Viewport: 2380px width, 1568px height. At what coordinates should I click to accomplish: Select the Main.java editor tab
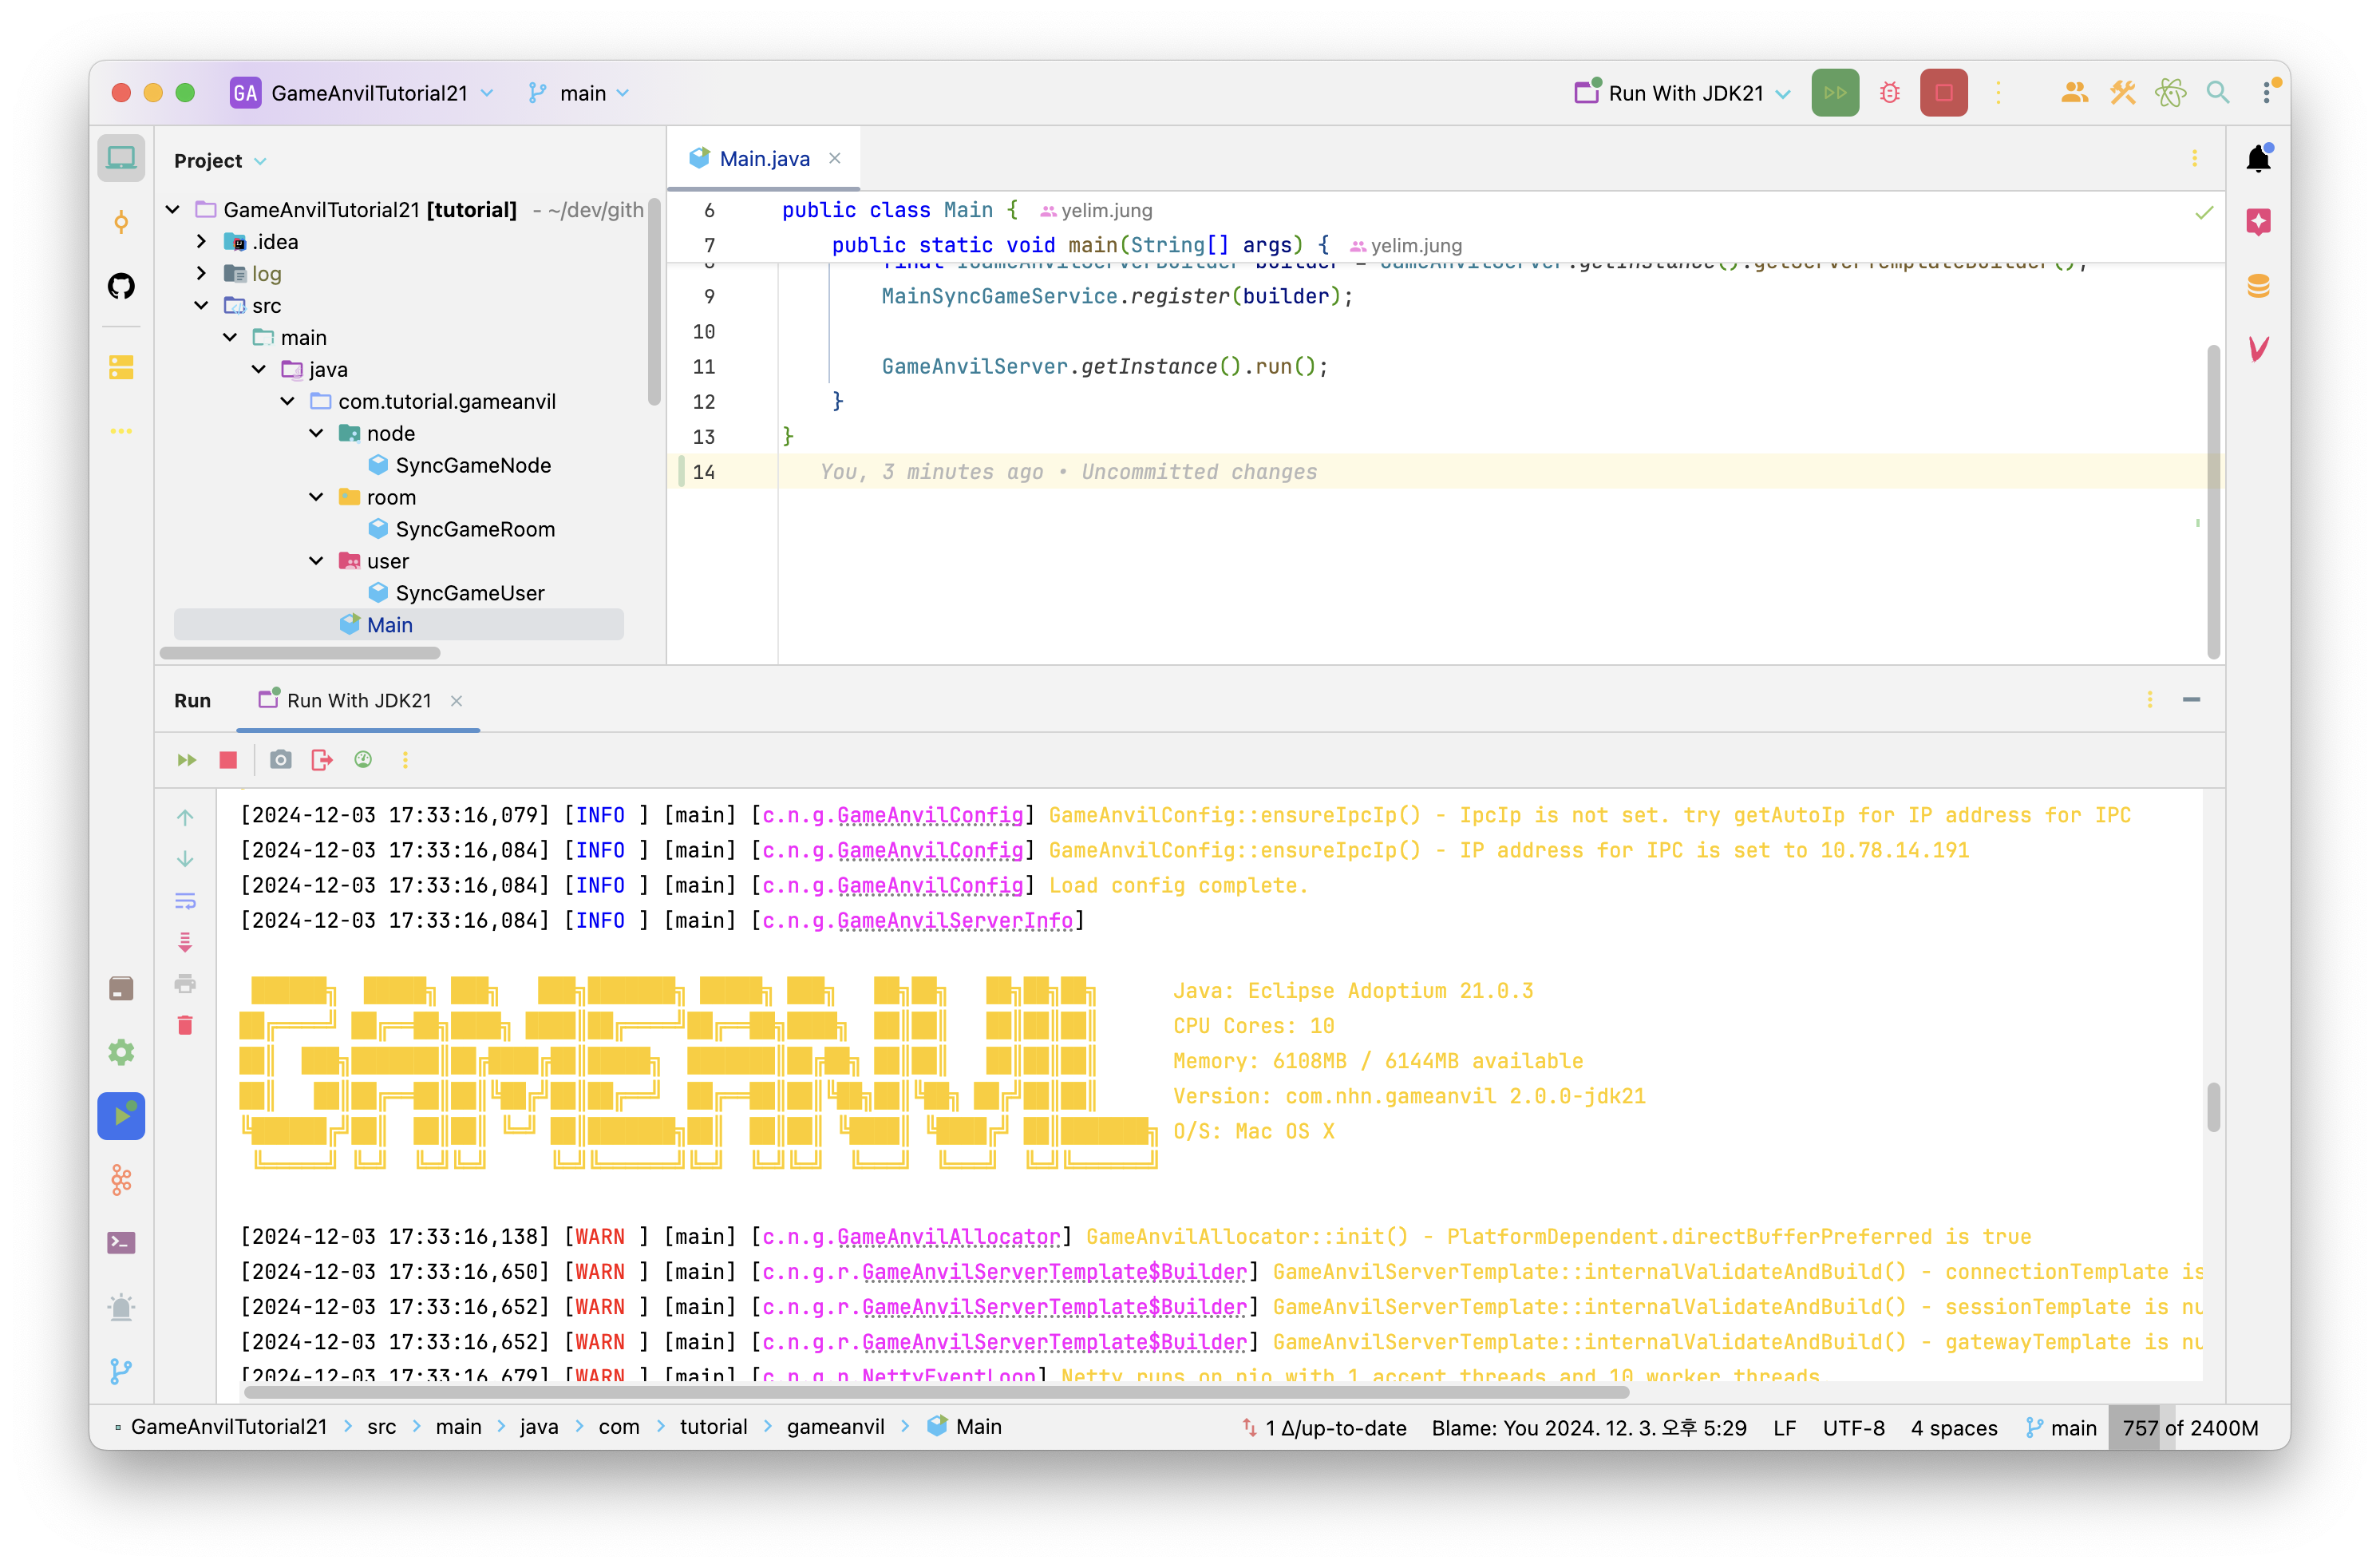click(x=764, y=158)
